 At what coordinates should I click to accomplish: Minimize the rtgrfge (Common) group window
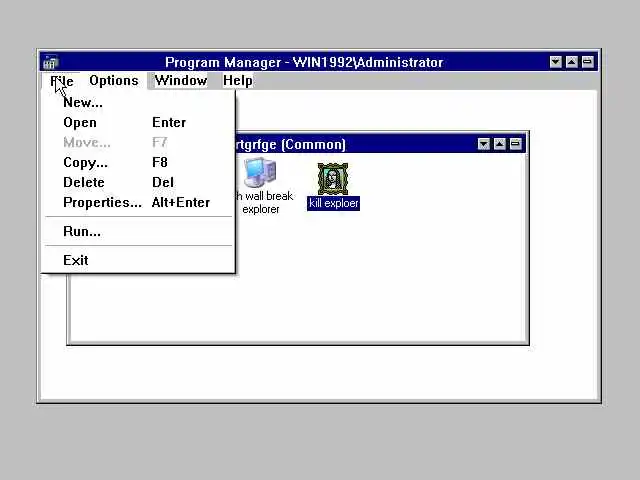click(484, 144)
